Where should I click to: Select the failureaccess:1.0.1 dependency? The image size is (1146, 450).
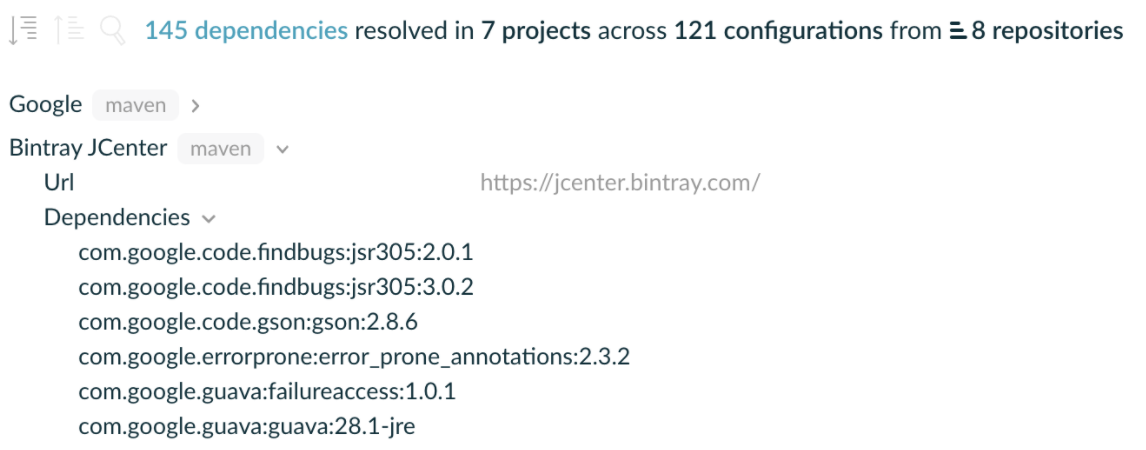[267, 392]
